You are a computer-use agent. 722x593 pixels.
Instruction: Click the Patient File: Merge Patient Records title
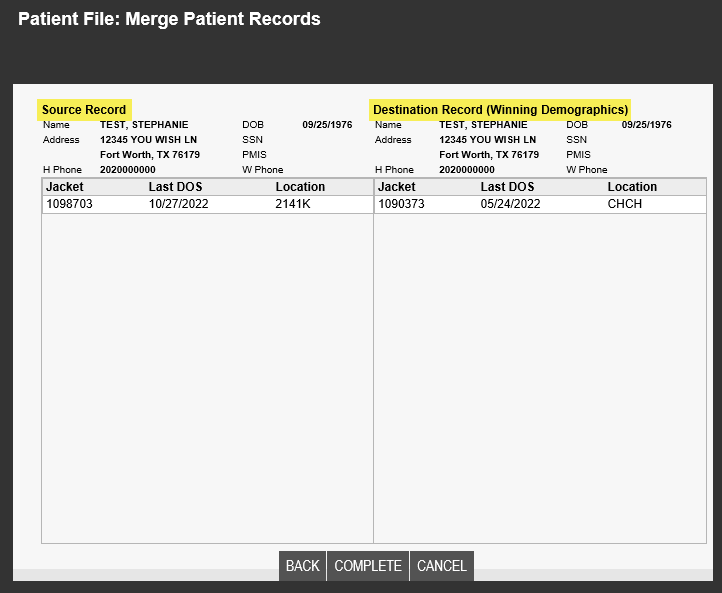click(169, 19)
